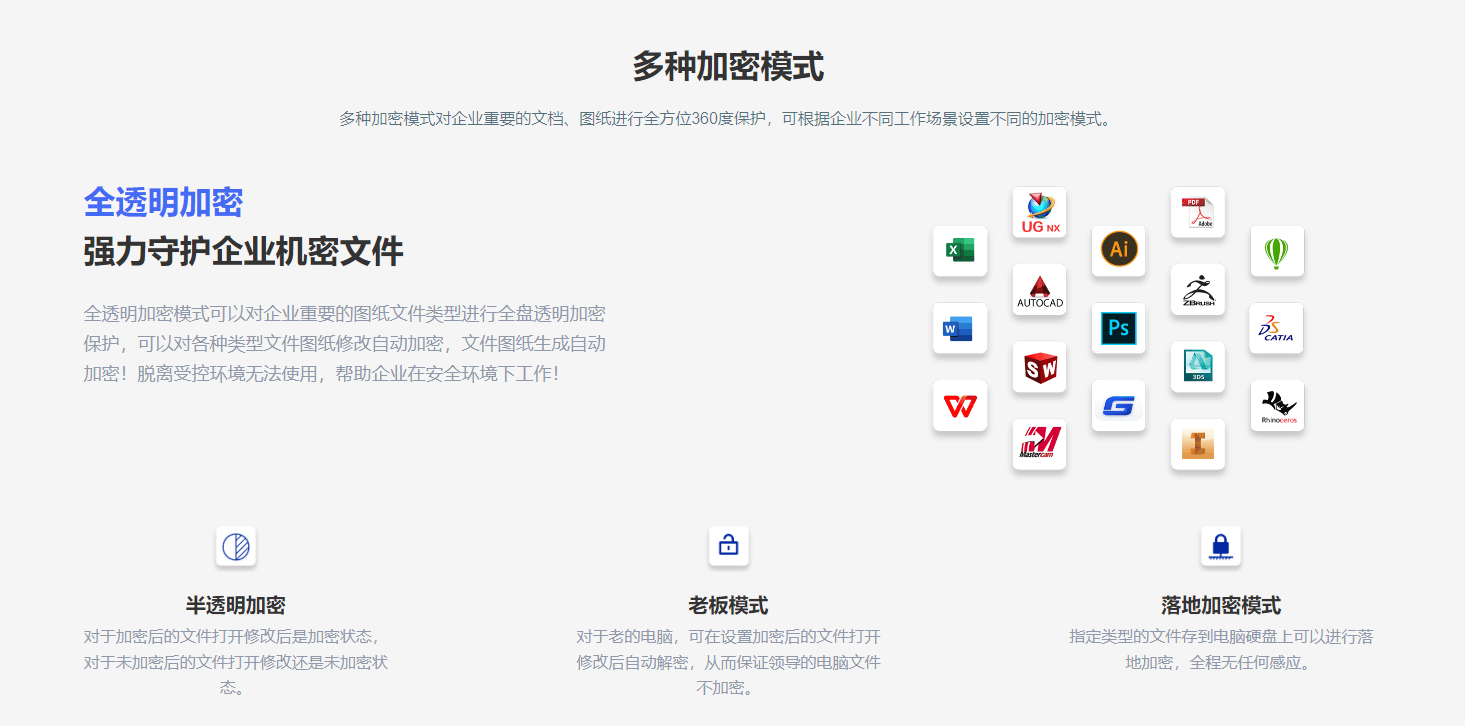Select the red WPS Office icon
Image resolution: width=1465 pixels, height=726 pixels.
(959, 406)
